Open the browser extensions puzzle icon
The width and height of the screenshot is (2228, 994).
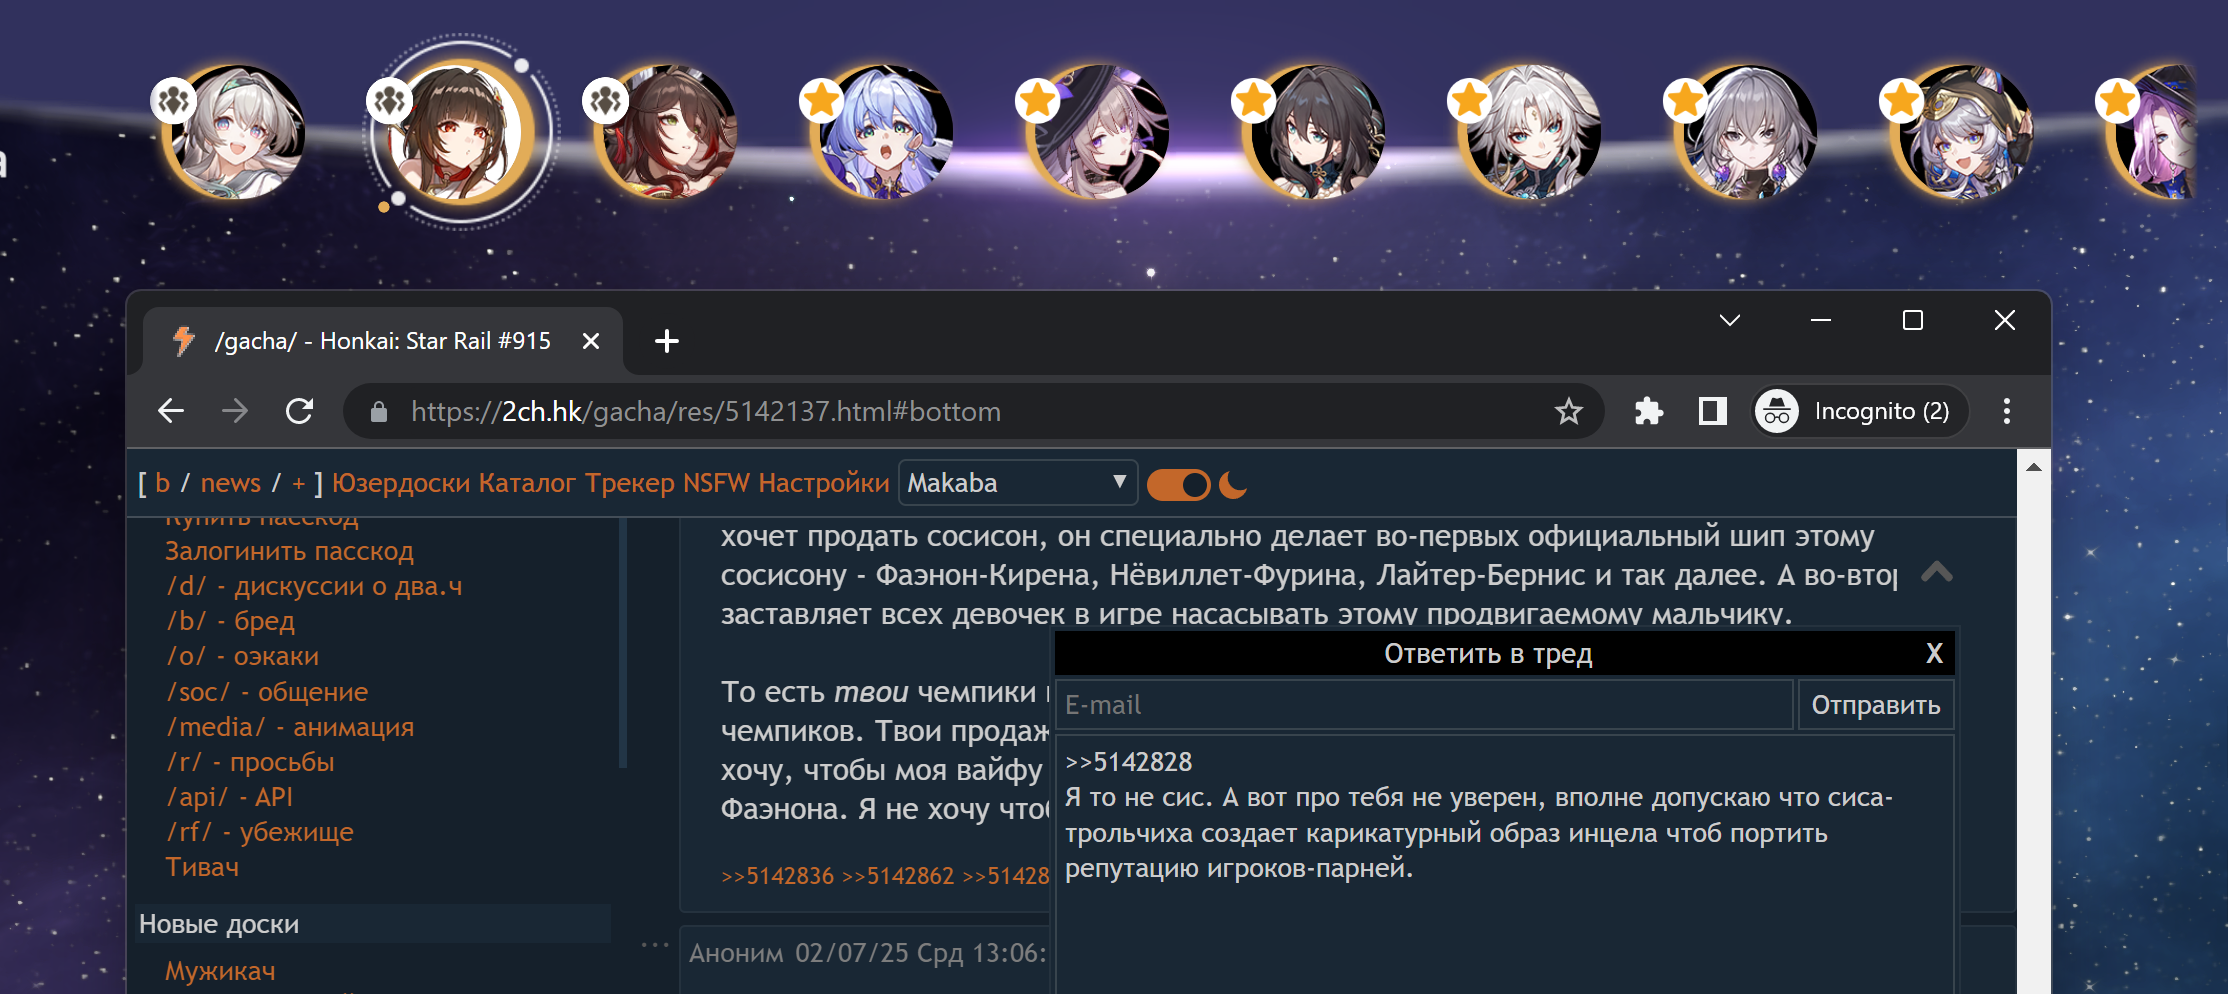(1648, 411)
